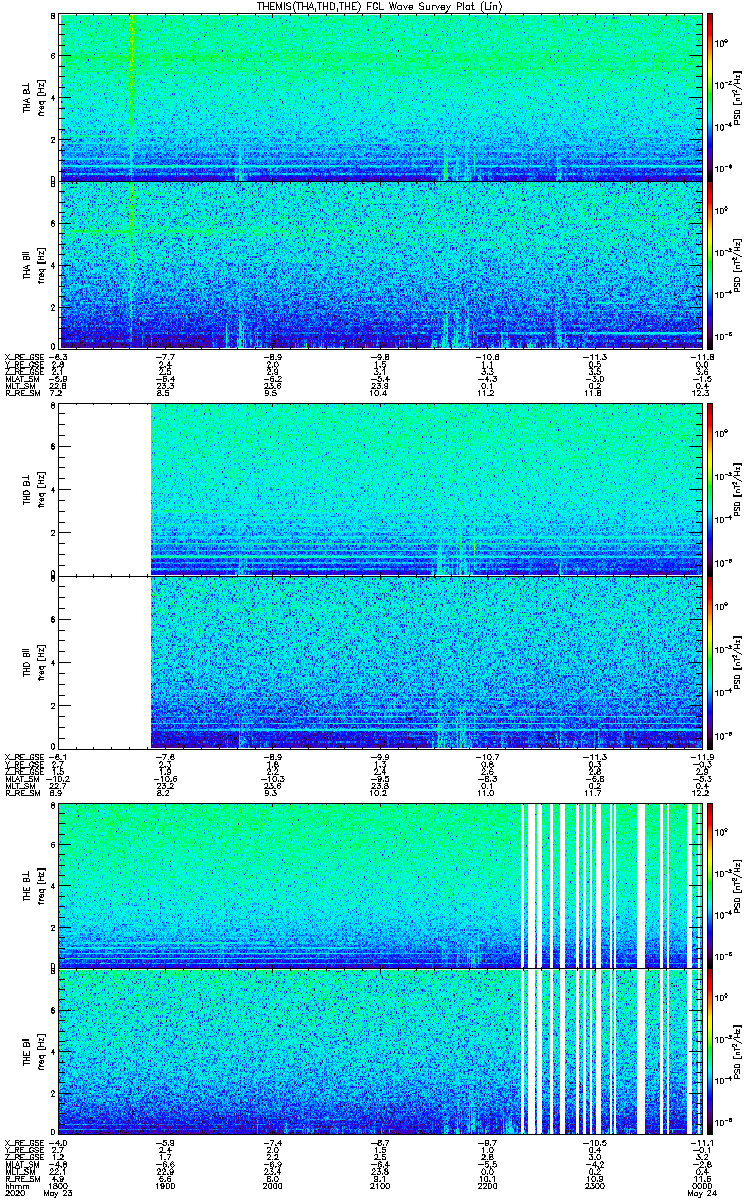Click the 'May 24' date label

(x=702, y=1194)
